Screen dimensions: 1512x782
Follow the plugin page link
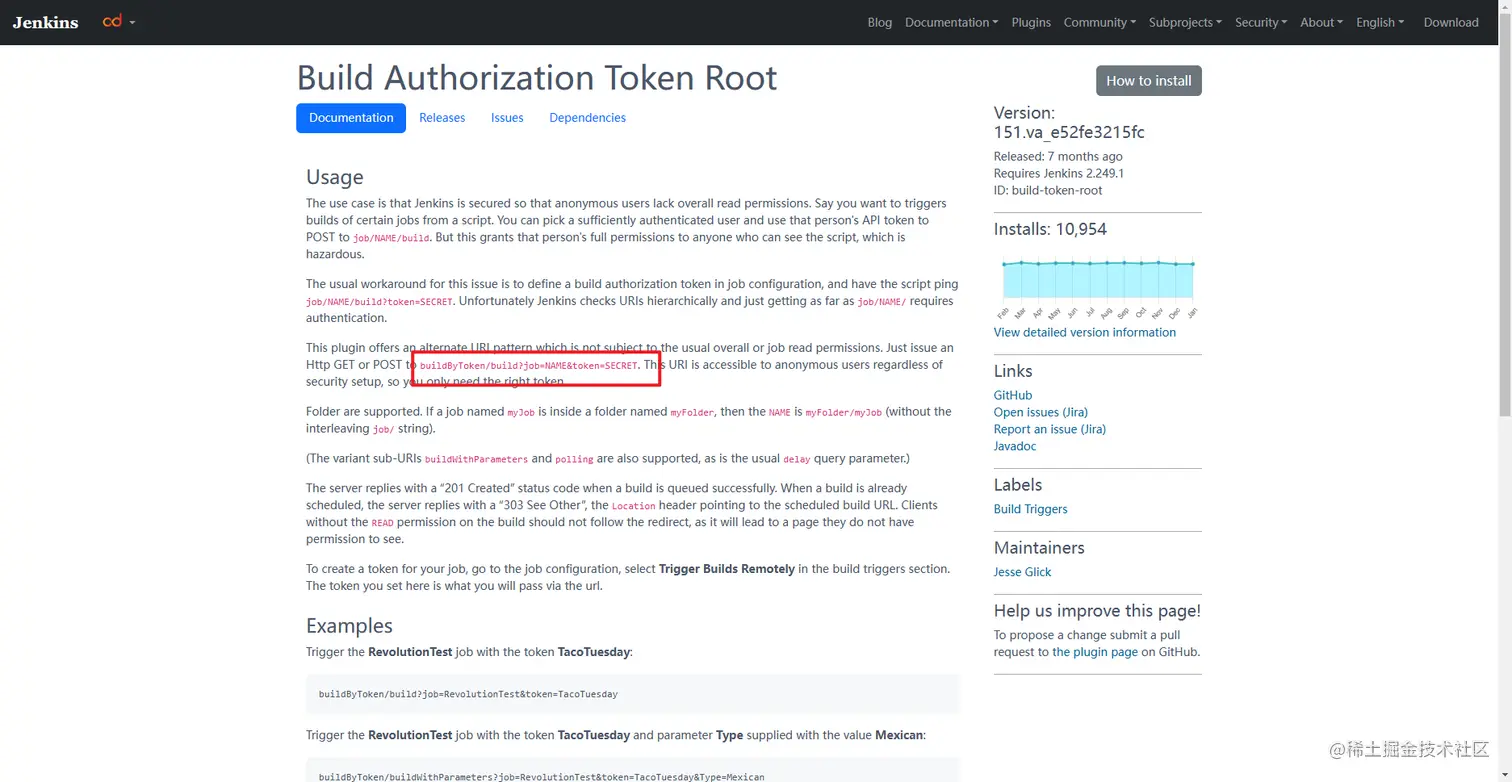pyautogui.click(x=1094, y=652)
